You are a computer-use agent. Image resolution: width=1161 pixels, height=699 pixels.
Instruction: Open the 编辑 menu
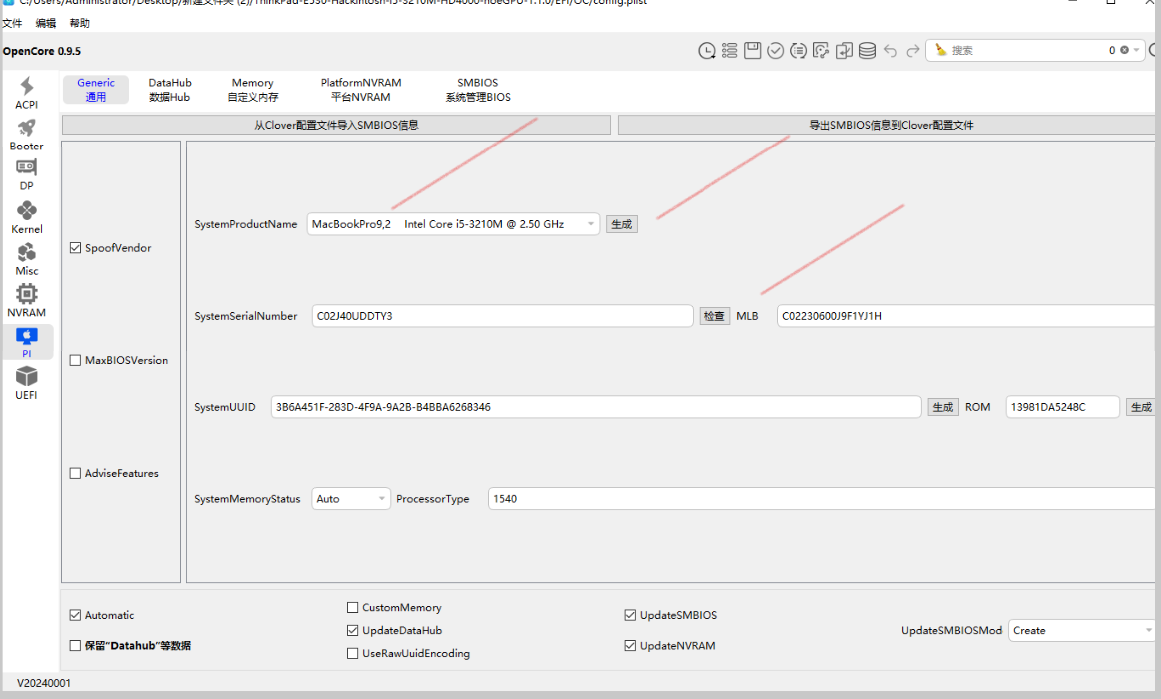[x=46, y=23]
